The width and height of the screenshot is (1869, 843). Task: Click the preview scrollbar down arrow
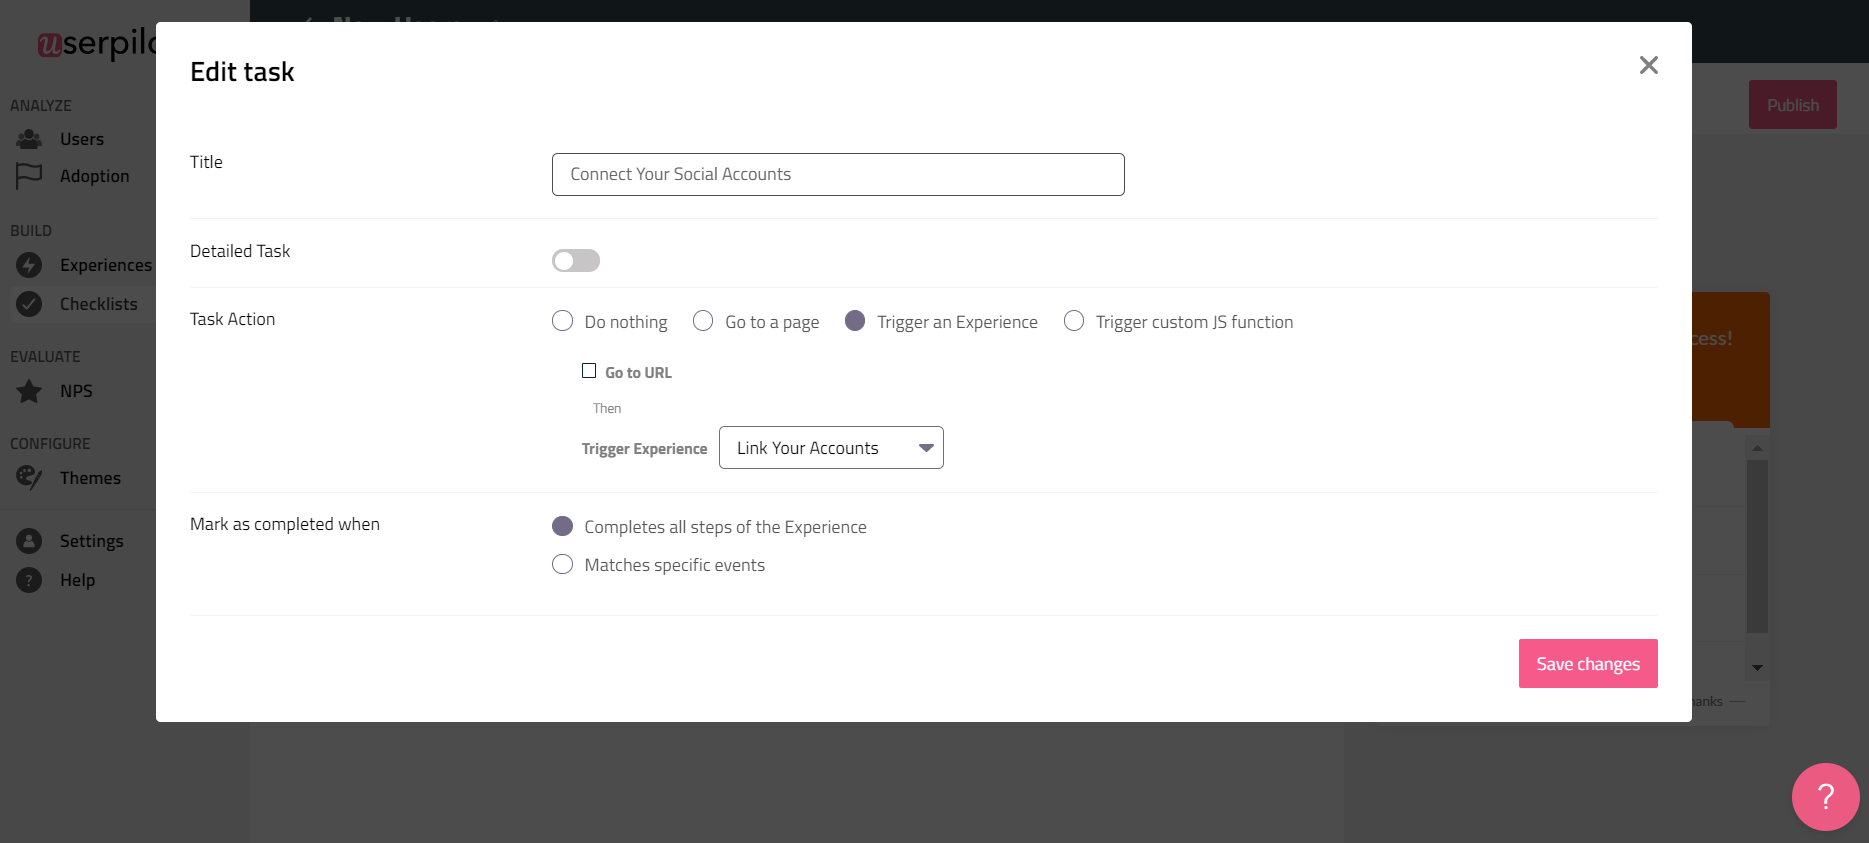1757,667
